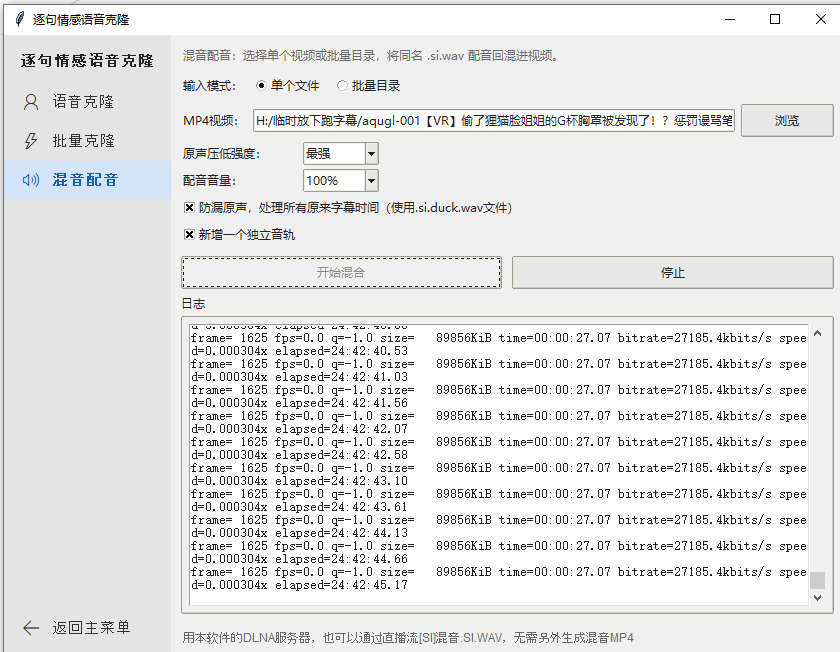Toggle the 新增一个独立音轨 checkbox
840x652 pixels.
coord(189,235)
